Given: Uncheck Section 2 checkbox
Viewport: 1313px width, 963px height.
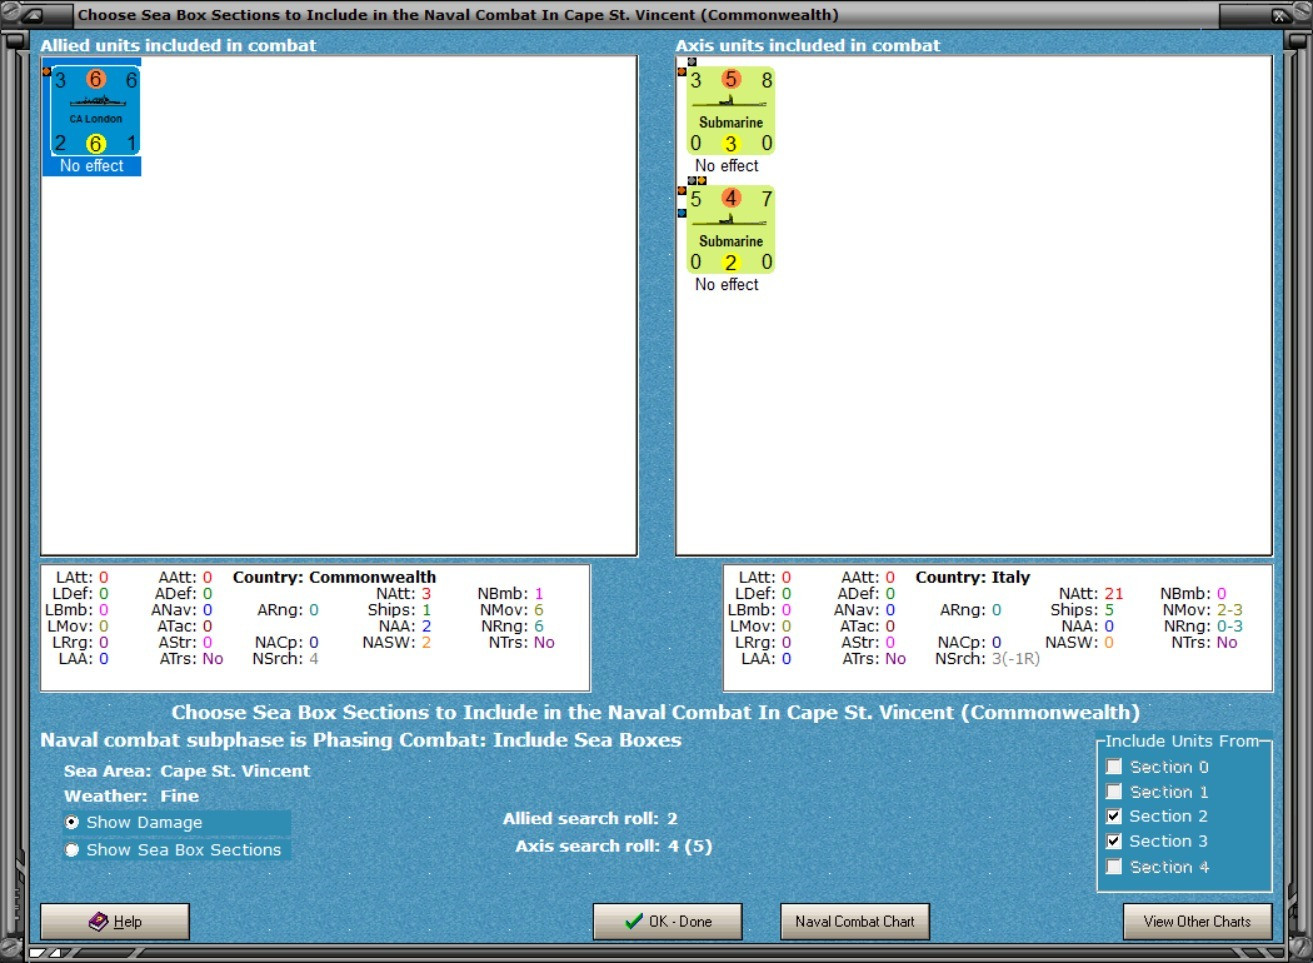Looking at the screenshot, I should (1114, 816).
